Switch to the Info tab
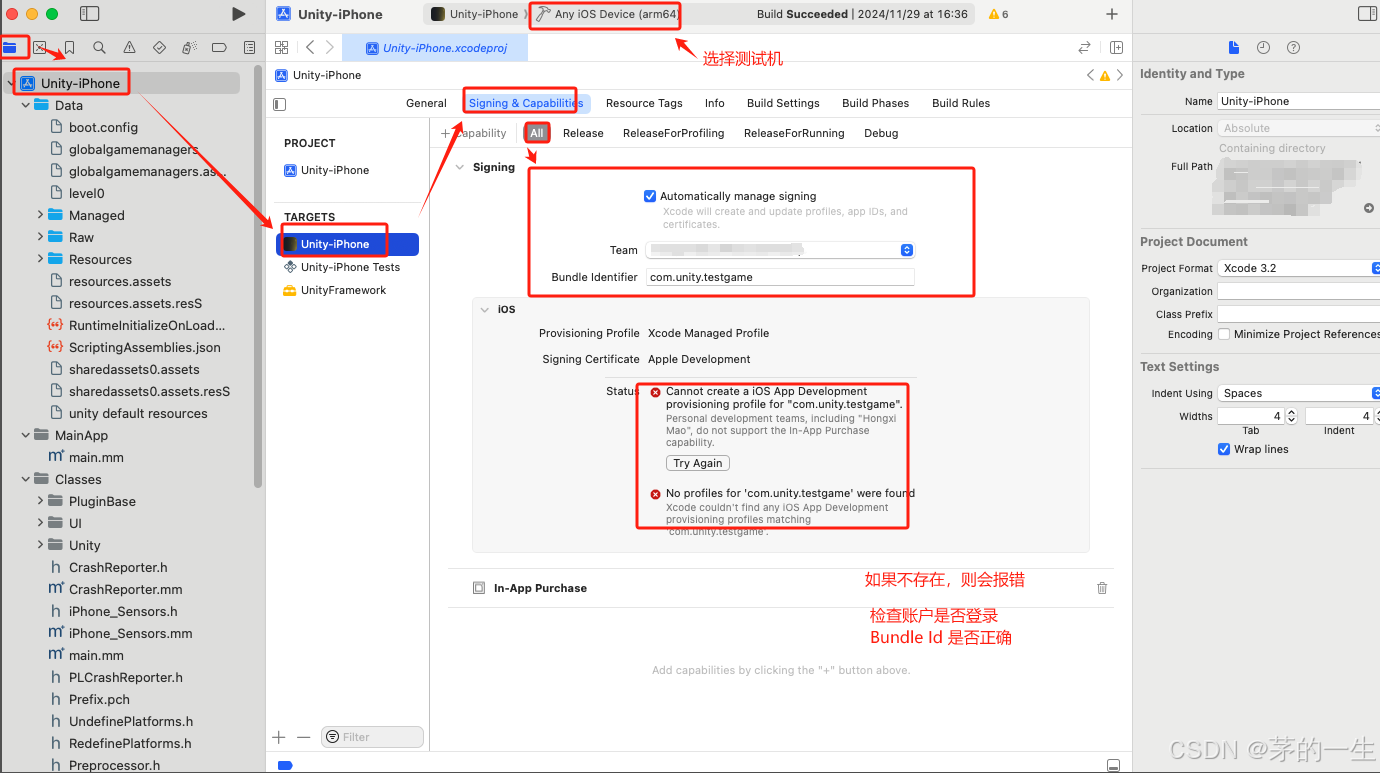 coord(714,103)
